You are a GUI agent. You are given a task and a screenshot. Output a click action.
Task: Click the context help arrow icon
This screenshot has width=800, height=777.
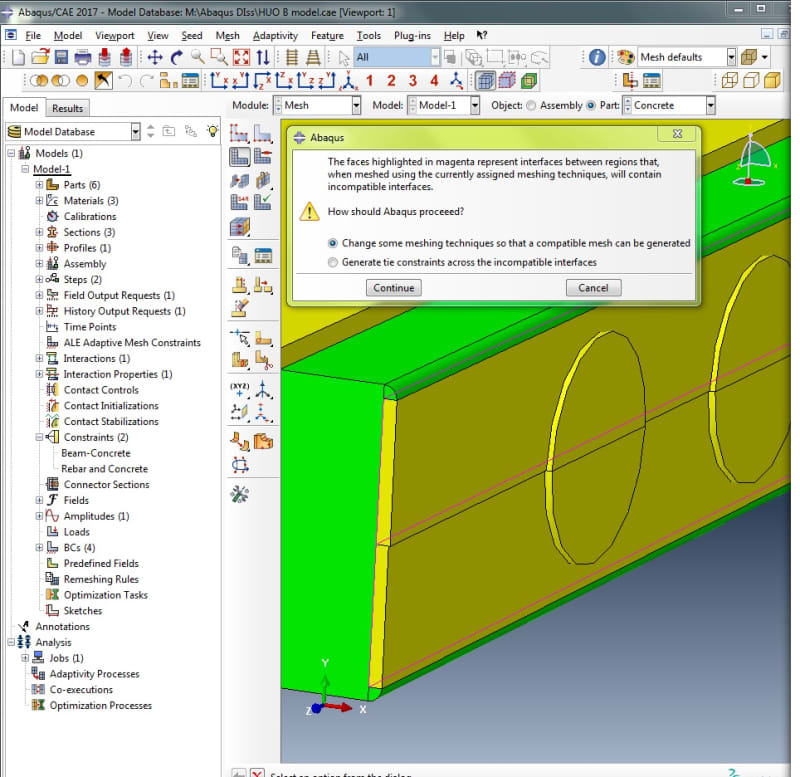(481, 35)
